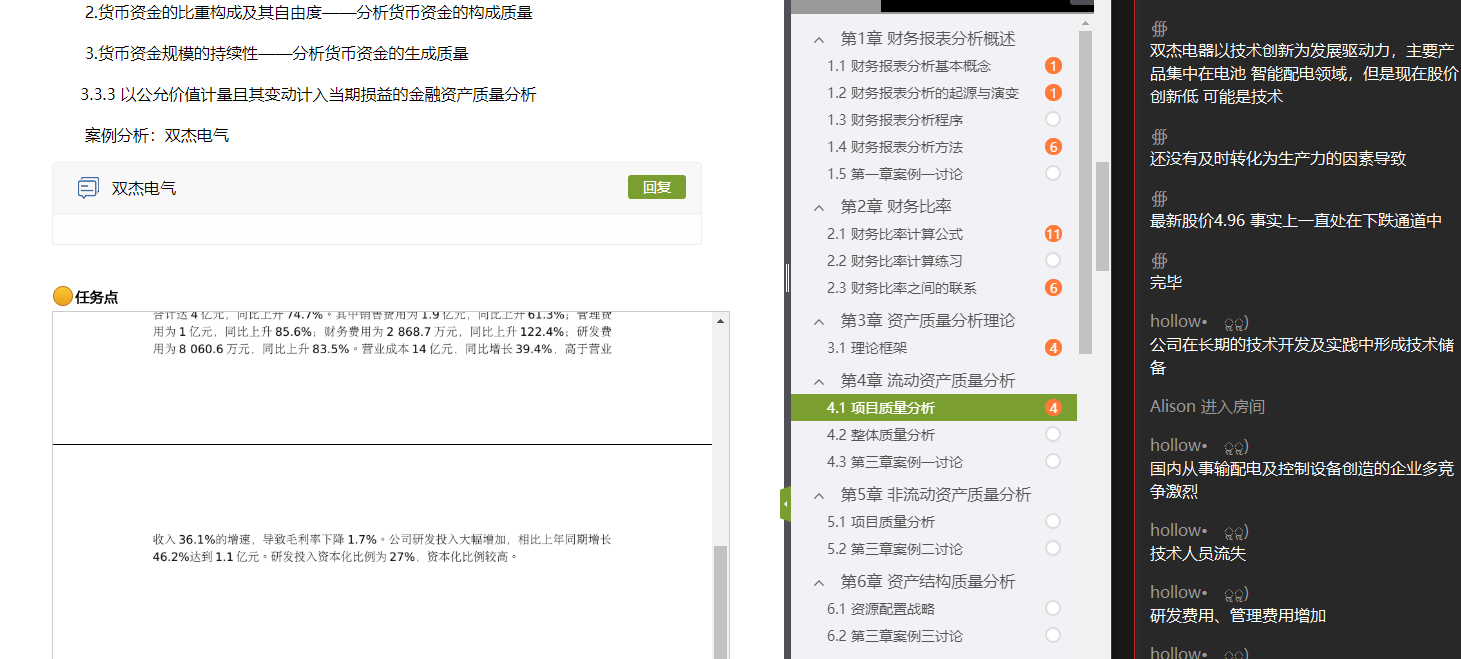This screenshot has width=1461, height=659.
Task: Click the document viewer's vertical scrollbar thumb
Action: (x=720, y=600)
